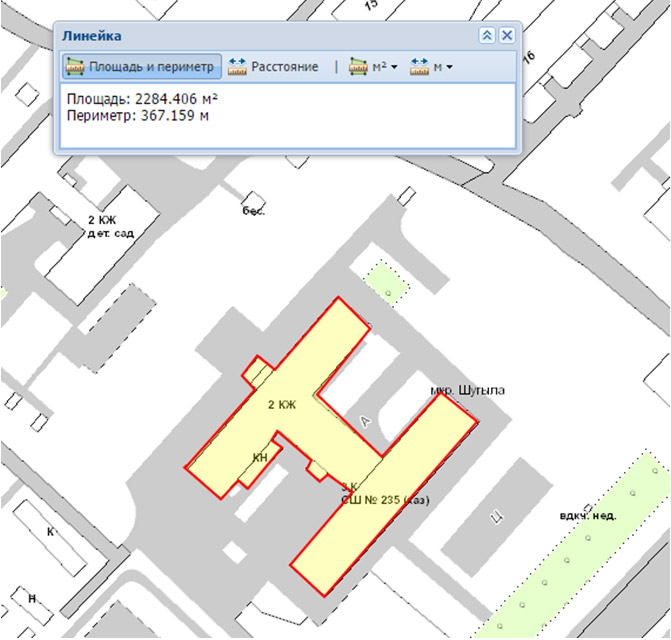This screenshot has width=671, height=640.
Task: Click the Линейка panel title
Action: pyautogui.click(x=92, y=36)
